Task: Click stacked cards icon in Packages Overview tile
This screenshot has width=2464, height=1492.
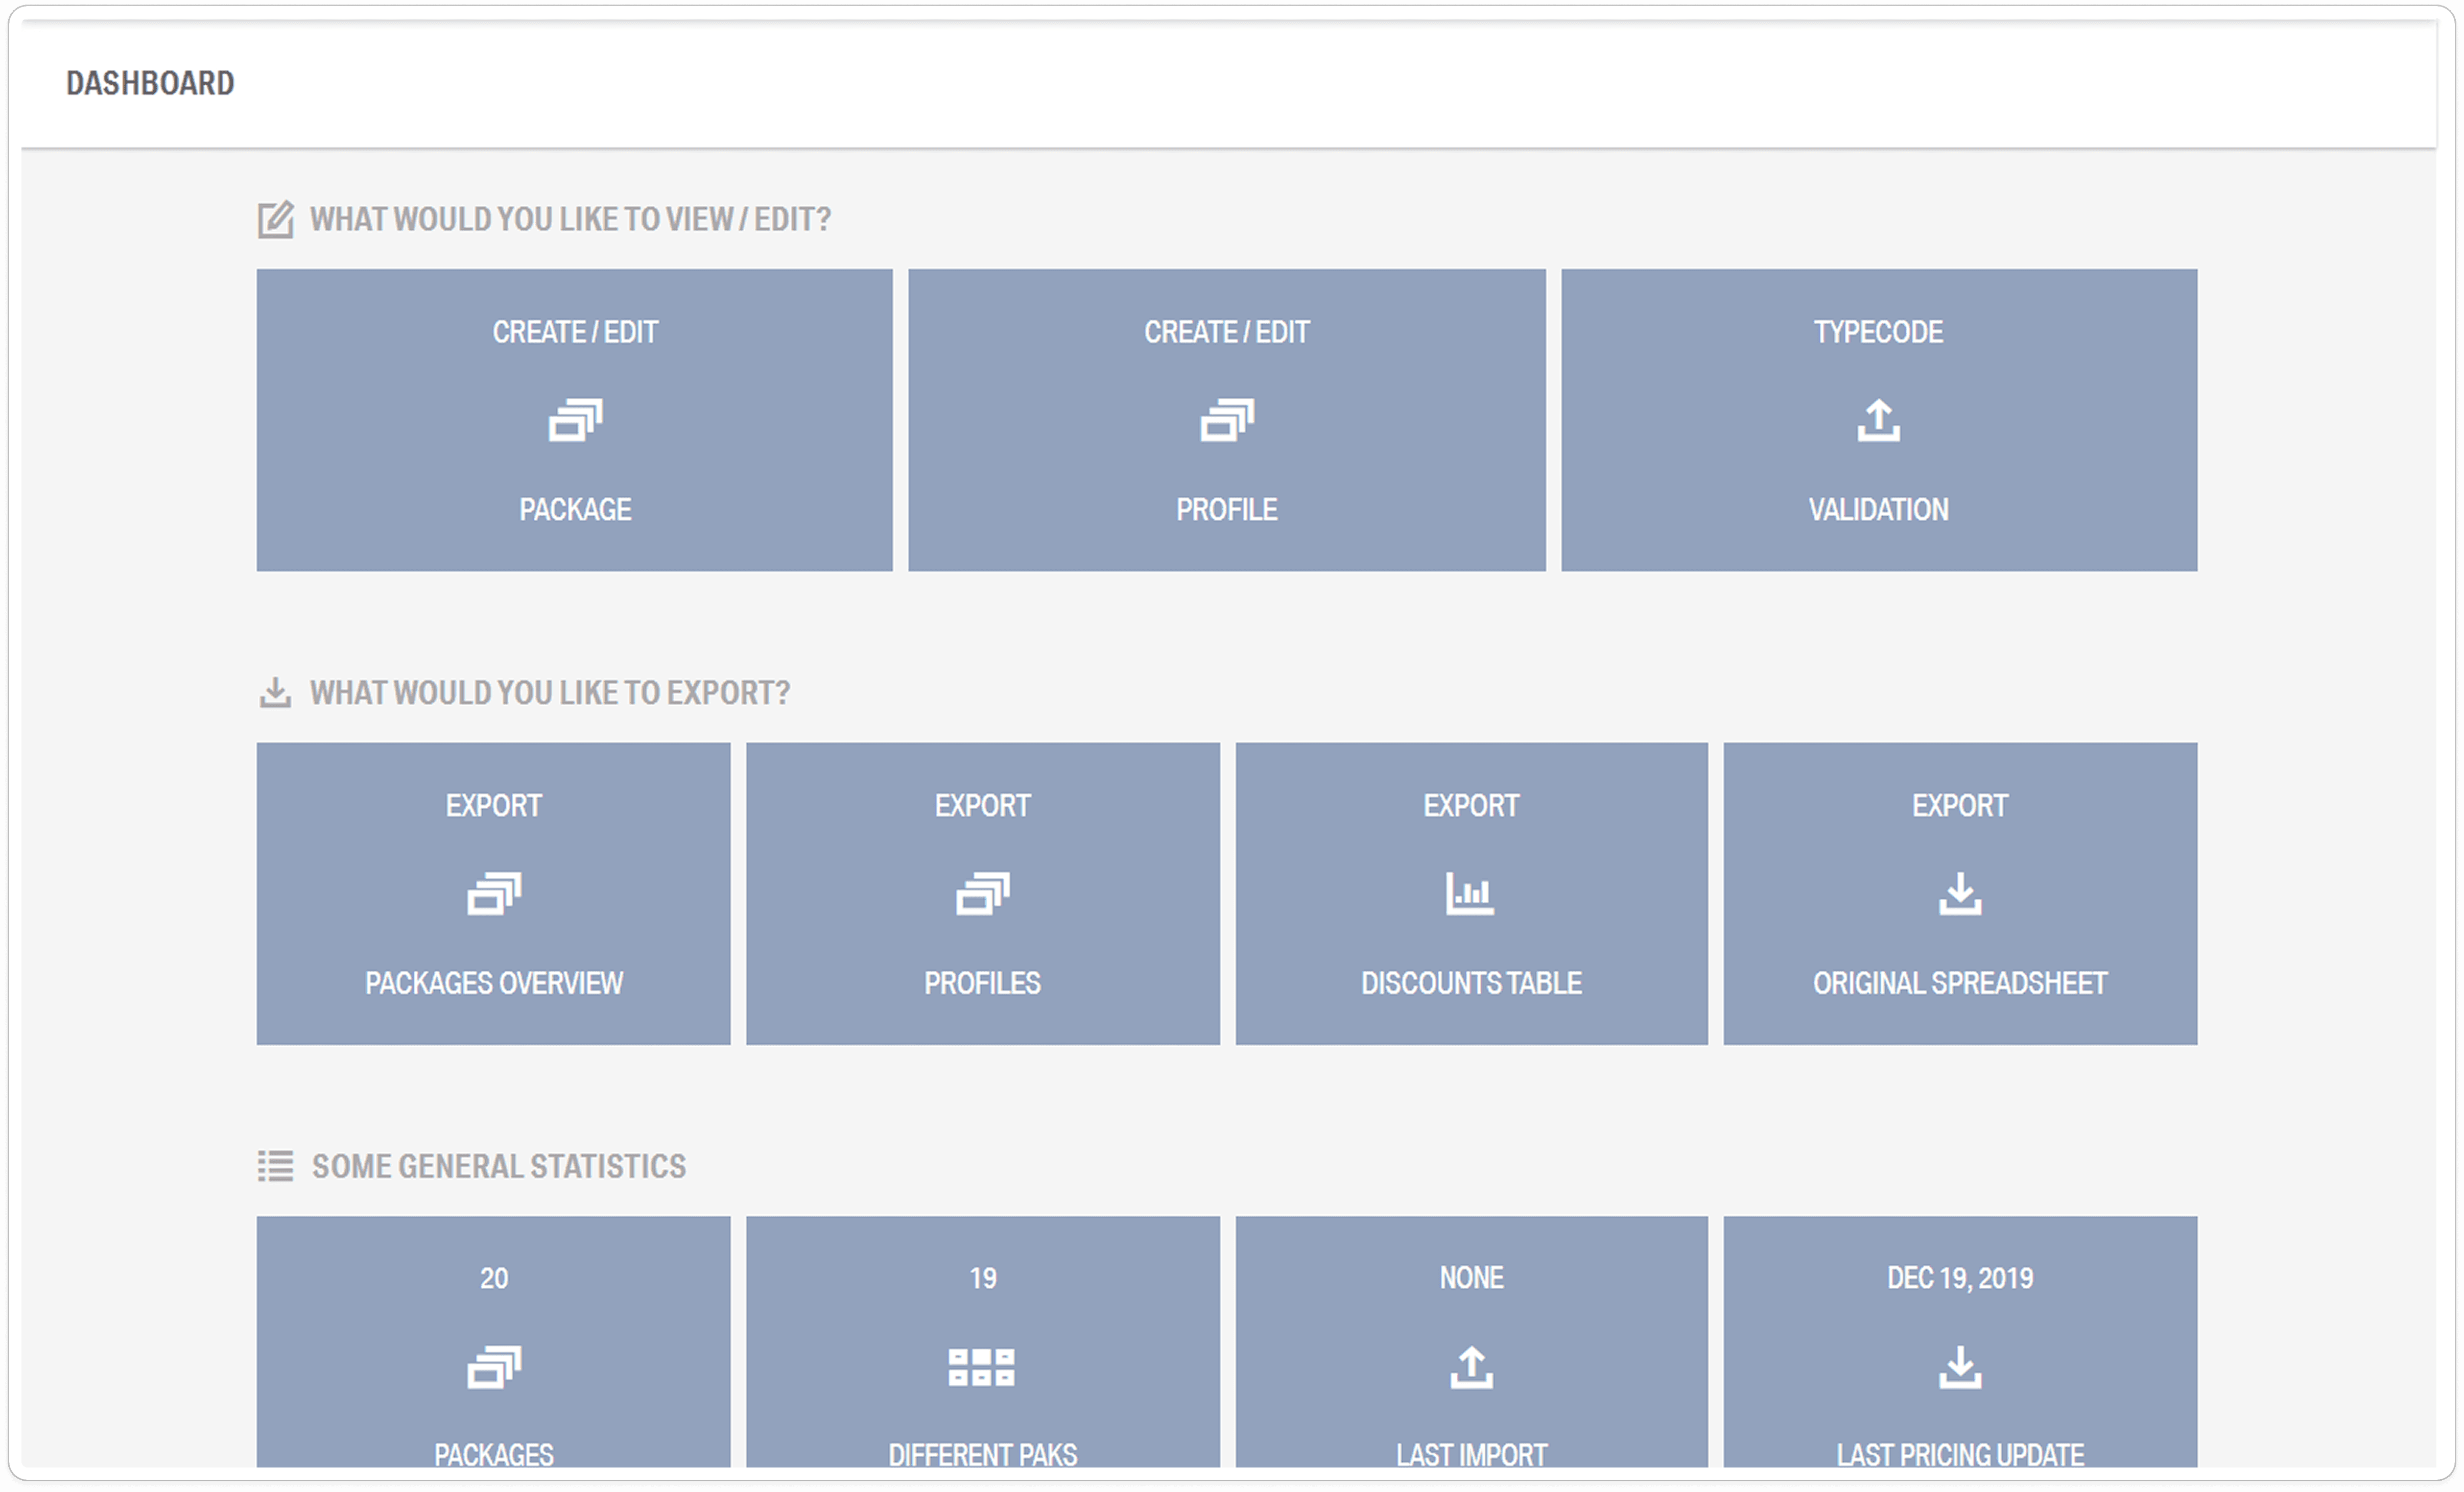Action: [494, 894]
